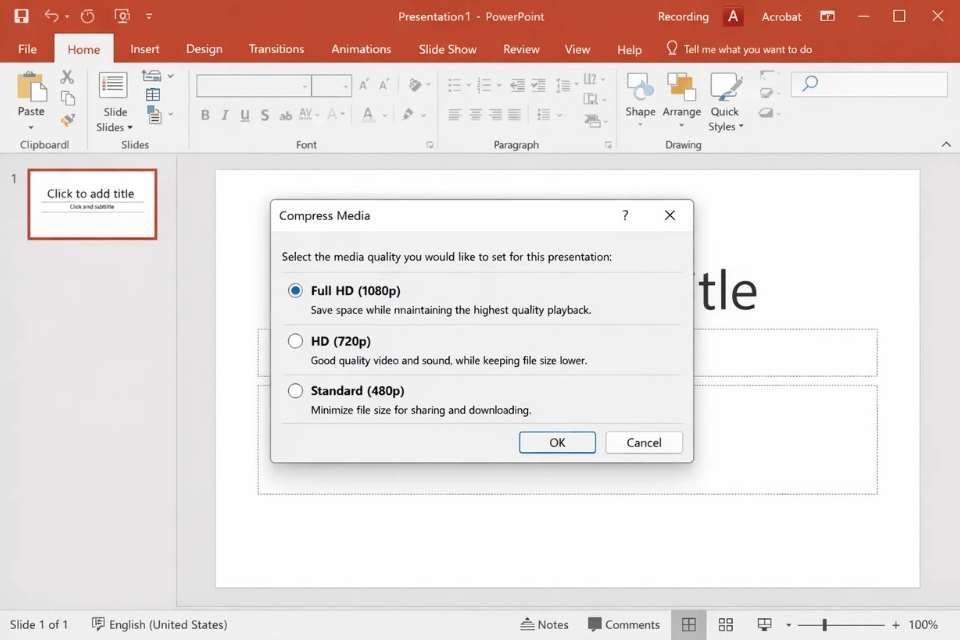Confirm compression with the OK button

click(557, 442)
